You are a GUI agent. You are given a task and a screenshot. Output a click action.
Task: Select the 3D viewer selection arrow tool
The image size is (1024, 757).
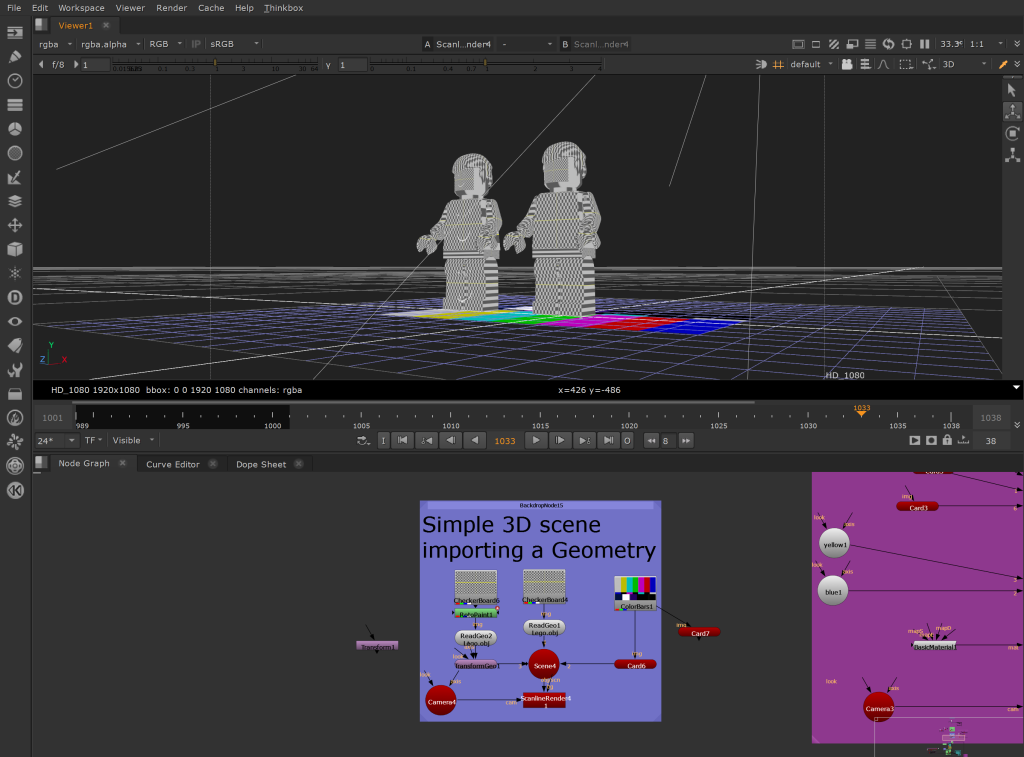1012,89
